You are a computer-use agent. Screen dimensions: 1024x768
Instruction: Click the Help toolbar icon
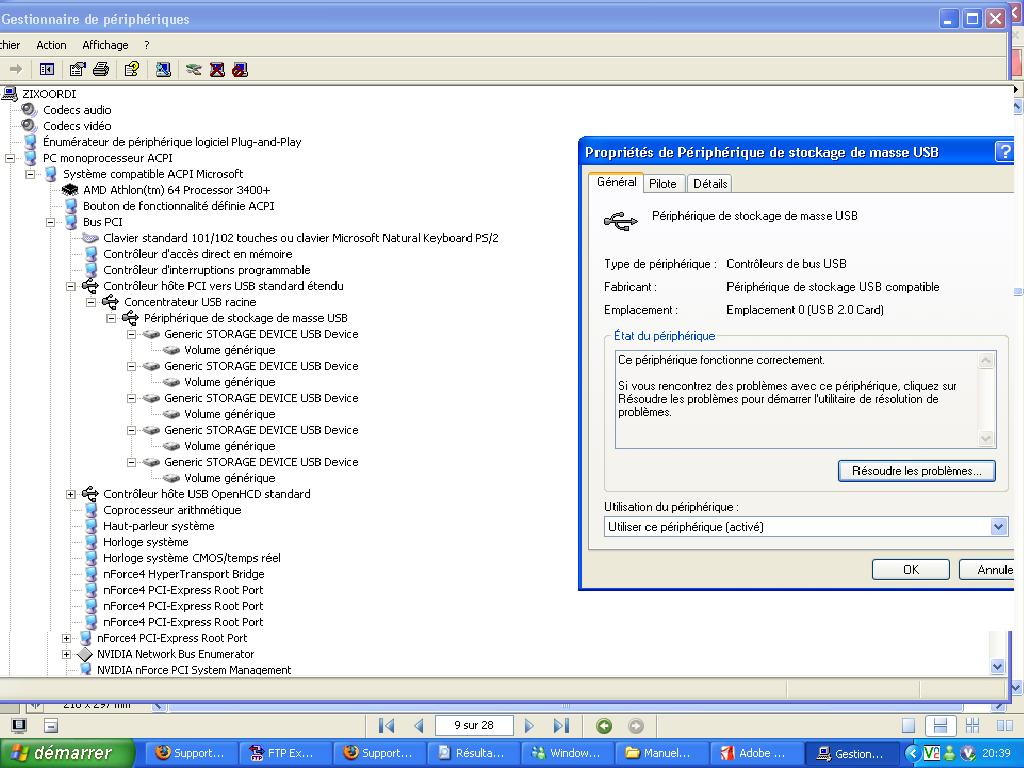pos(131,69)
